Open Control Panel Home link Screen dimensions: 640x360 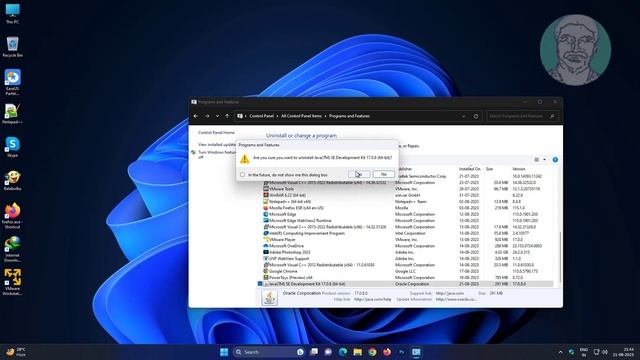coord(216,133)
